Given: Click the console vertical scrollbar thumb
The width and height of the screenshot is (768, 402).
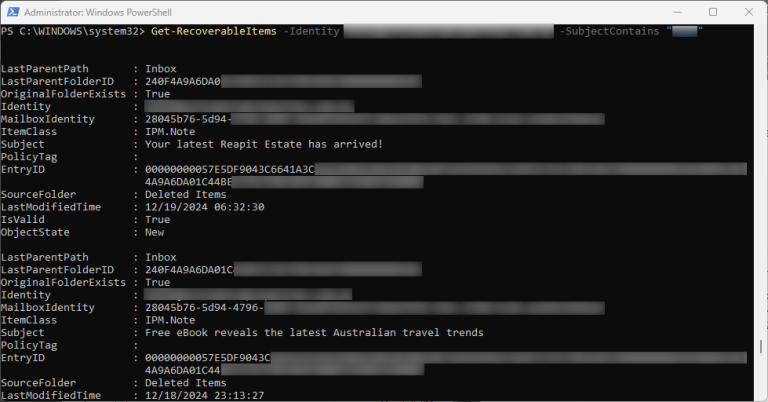Looking at the screenshot, I should (761, 346).
